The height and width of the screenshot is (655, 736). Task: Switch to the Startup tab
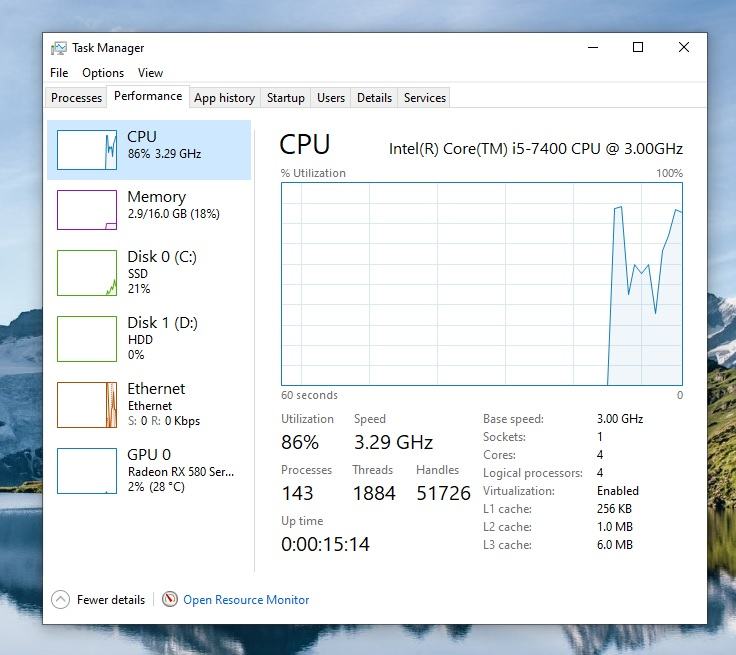point(285,98)
